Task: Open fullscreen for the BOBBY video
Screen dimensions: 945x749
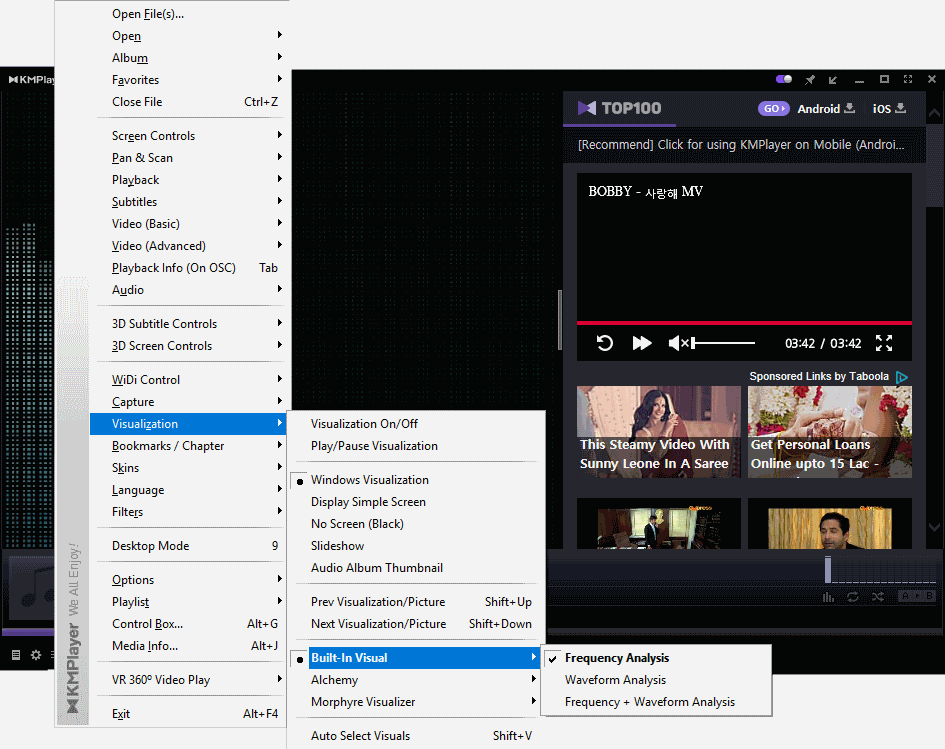Action: (x=884, y=343)
